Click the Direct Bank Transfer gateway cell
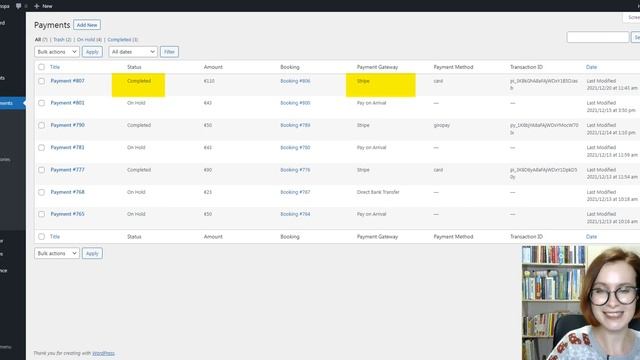The image size is (640, 360). [x=378, y=192]
